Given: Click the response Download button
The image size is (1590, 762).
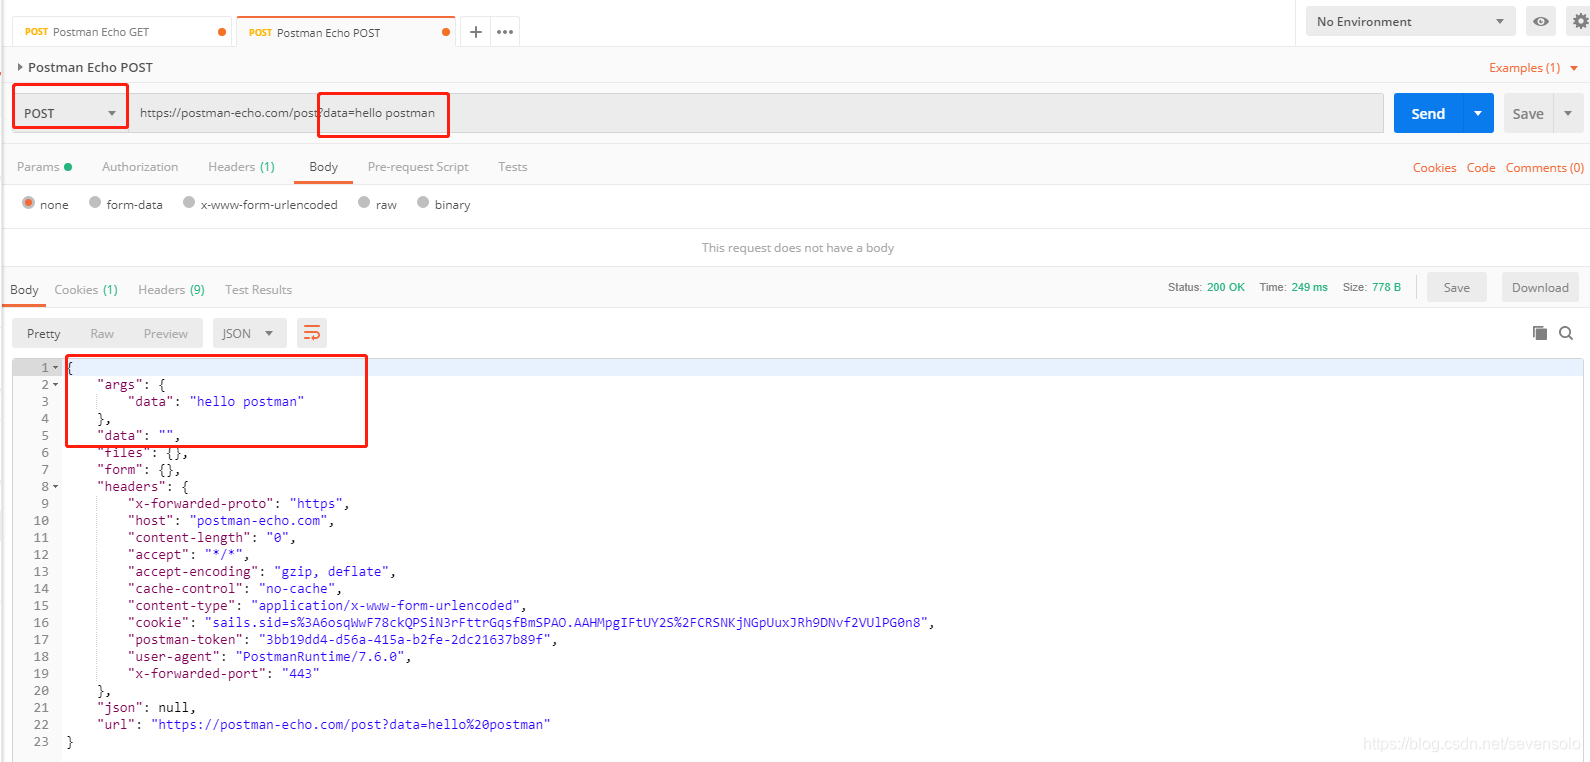Looking at the screenshot, I should 1540,287.
